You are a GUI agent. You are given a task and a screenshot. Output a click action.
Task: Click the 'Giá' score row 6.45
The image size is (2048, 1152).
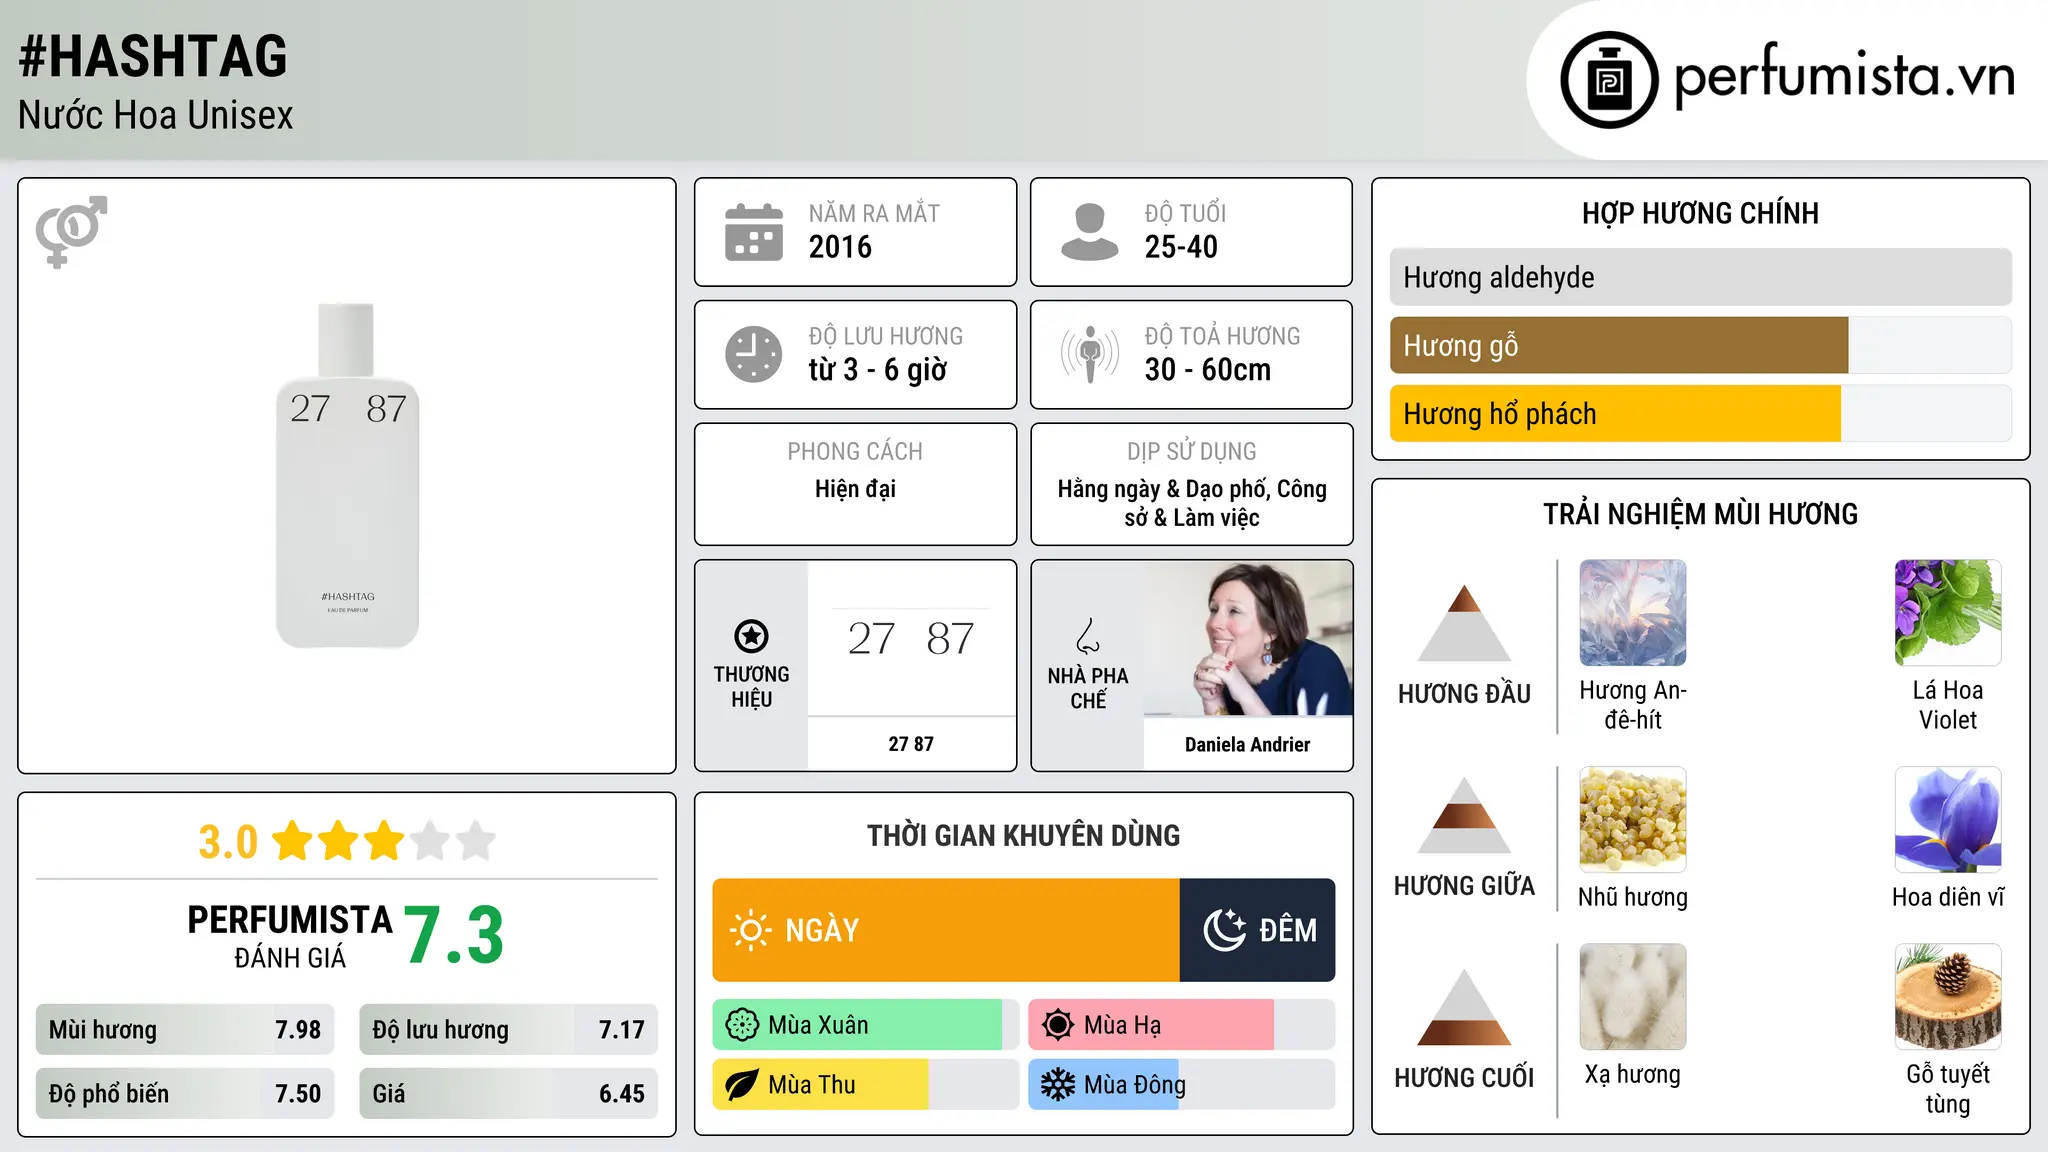pos(508,1094)
